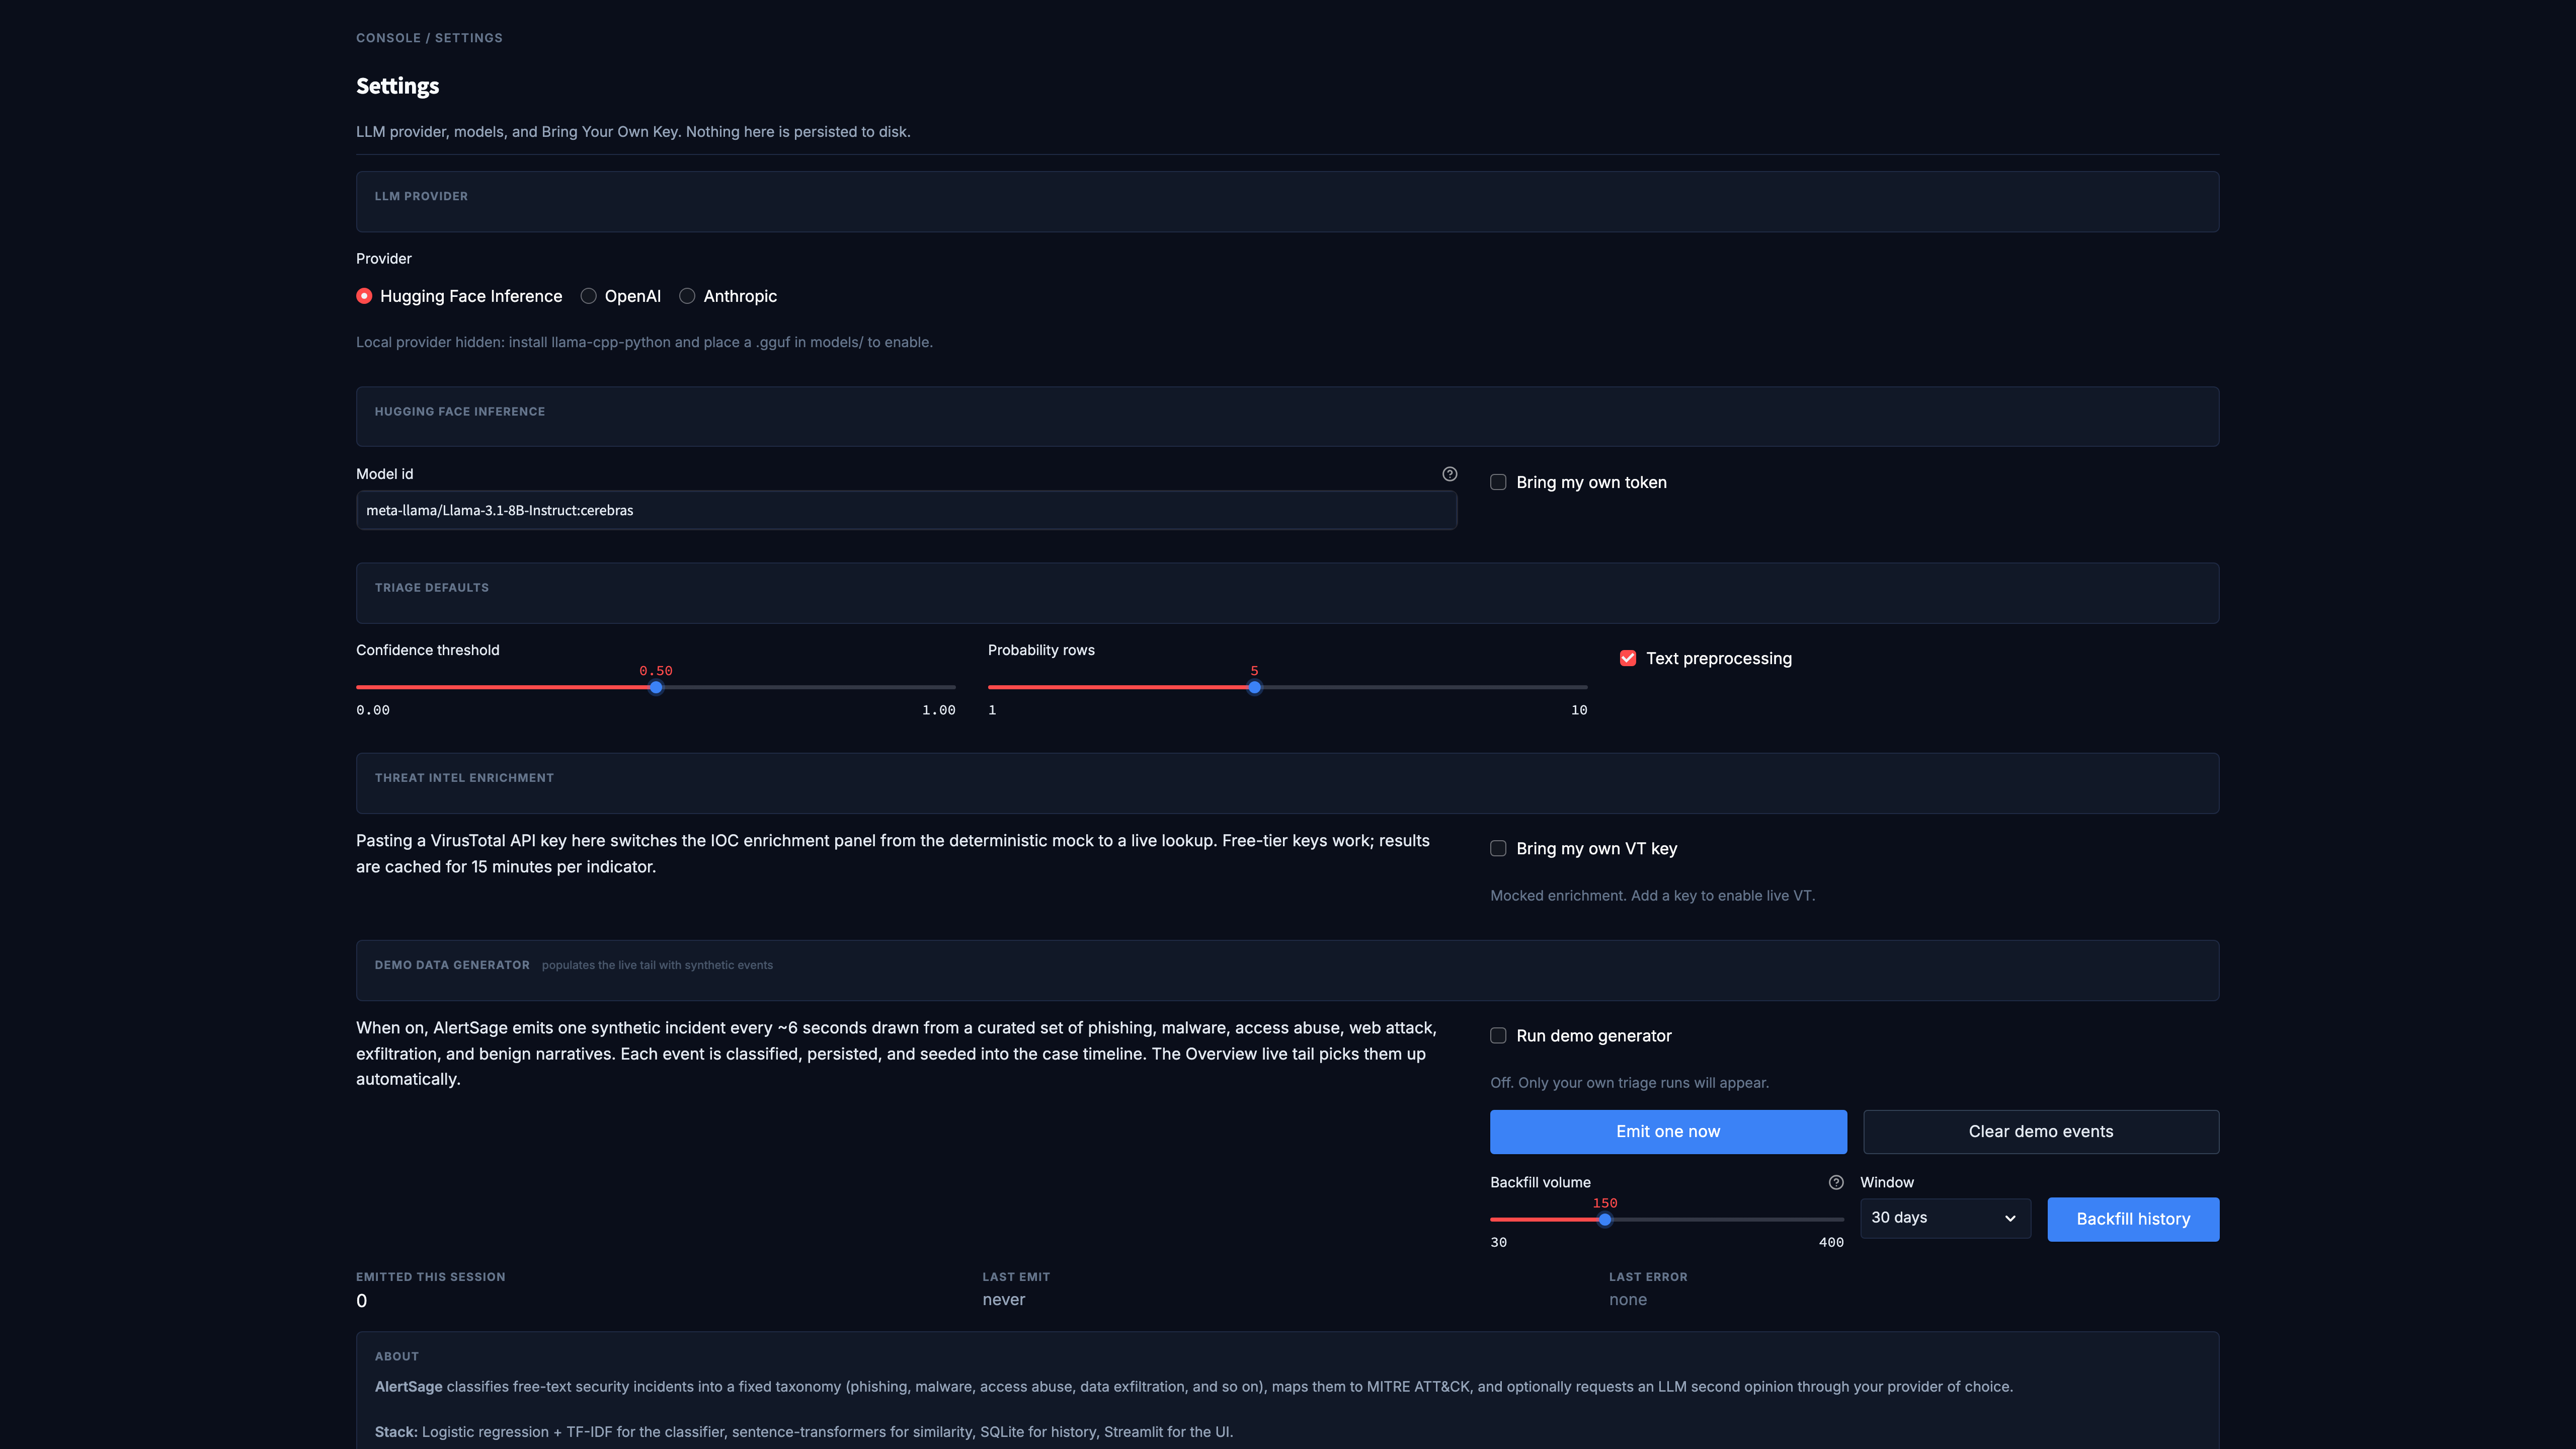
Task: Open the Window 30 days dropdown
Action: pyautogui.click(x=1945, y=1218)
